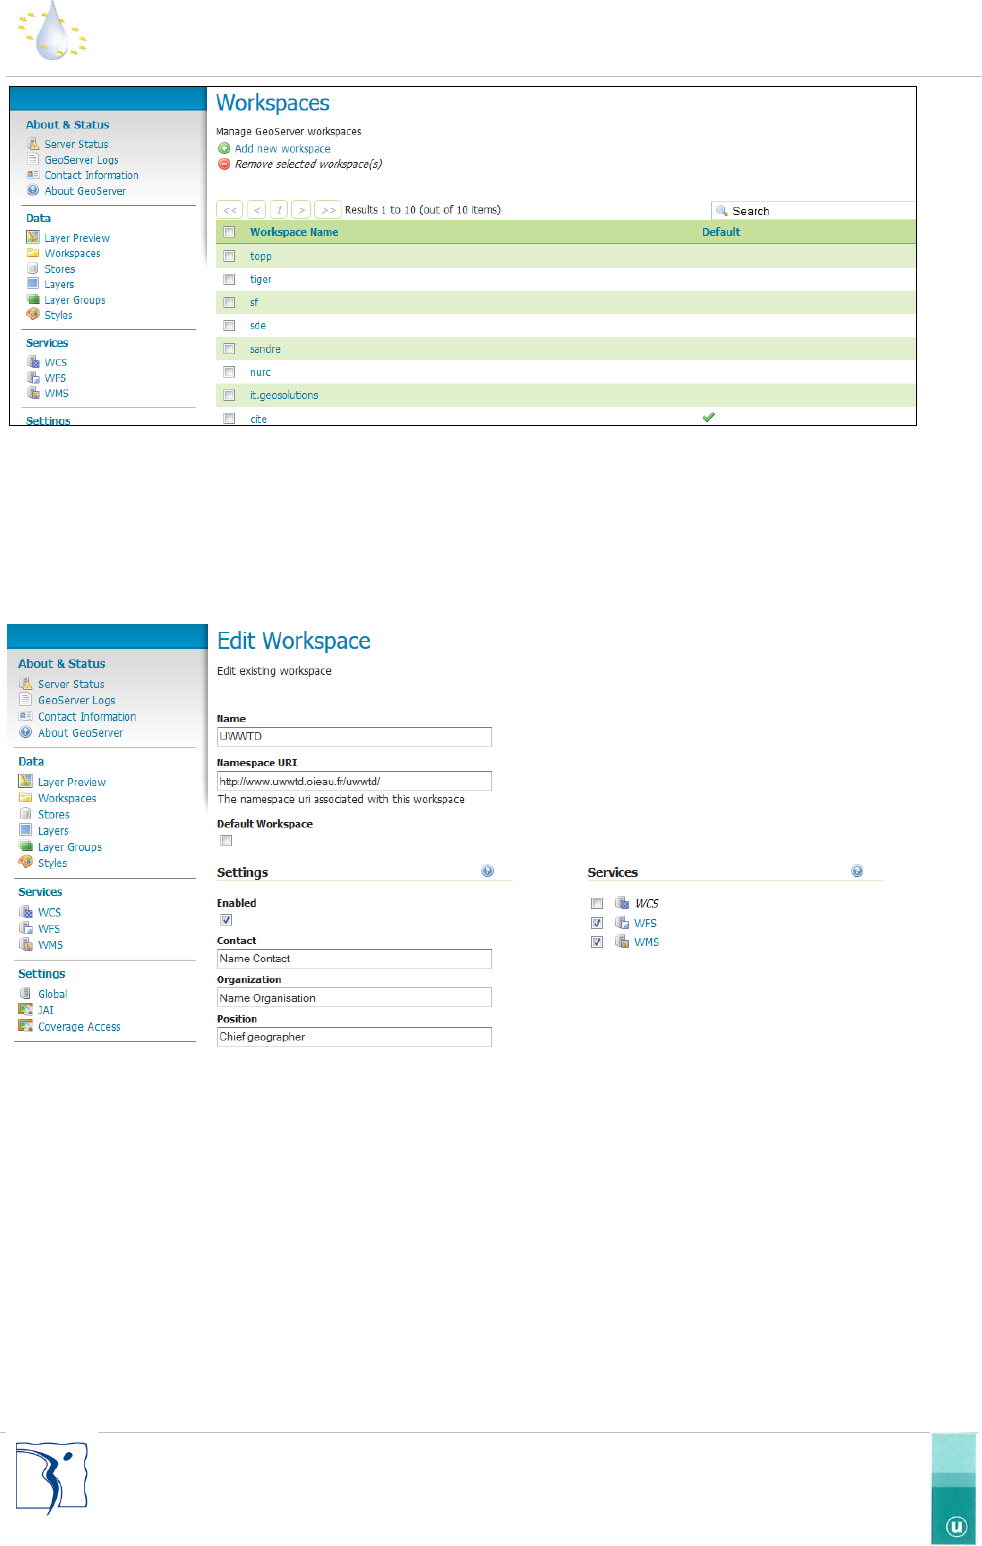Screen dimensions: 982x1546
Task: Click page number 1 pagination button
Action: coord(279,210)
